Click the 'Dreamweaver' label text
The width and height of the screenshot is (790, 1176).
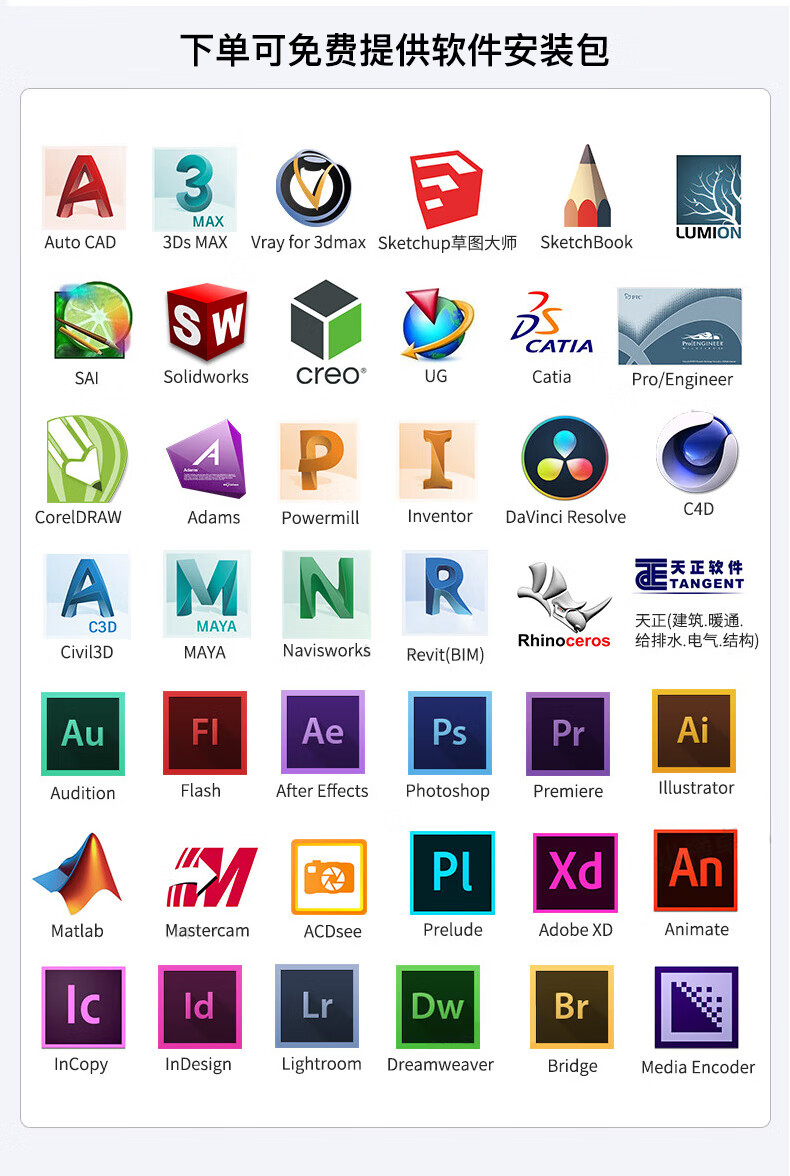coord(440,1064)
